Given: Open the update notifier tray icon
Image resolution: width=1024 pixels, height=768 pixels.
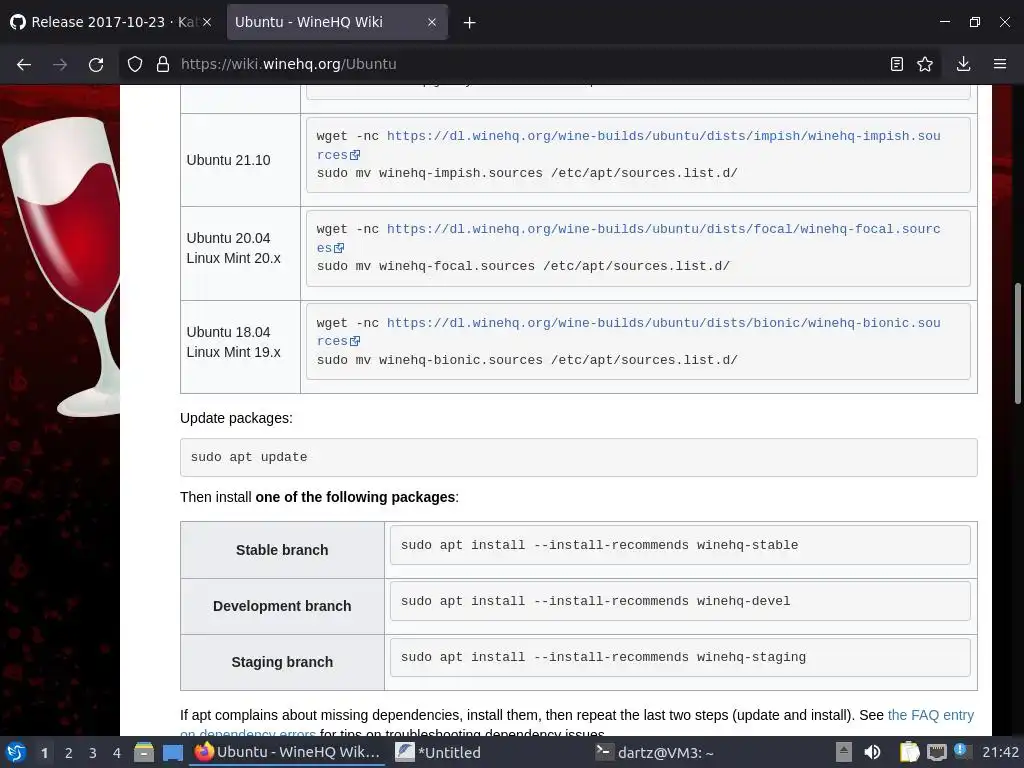Looking at the screenshot, I should coord(961,750).
